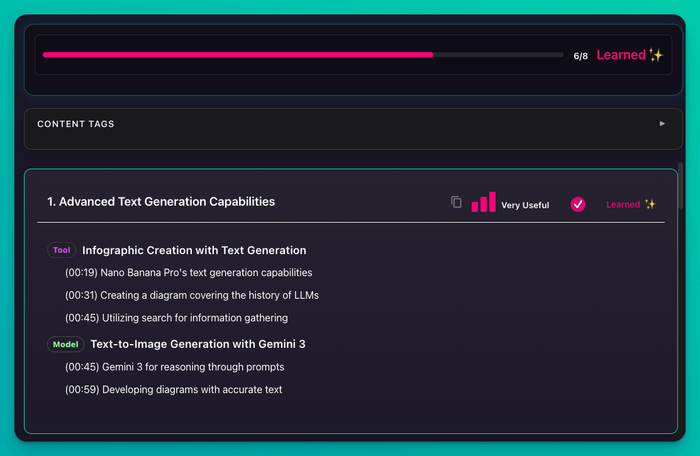Image resolution: width=700 pixels, height=456 pixels.
Task: Jump to 00:19 Nano Banana Pro timestamp
Action: pos(188,272)
